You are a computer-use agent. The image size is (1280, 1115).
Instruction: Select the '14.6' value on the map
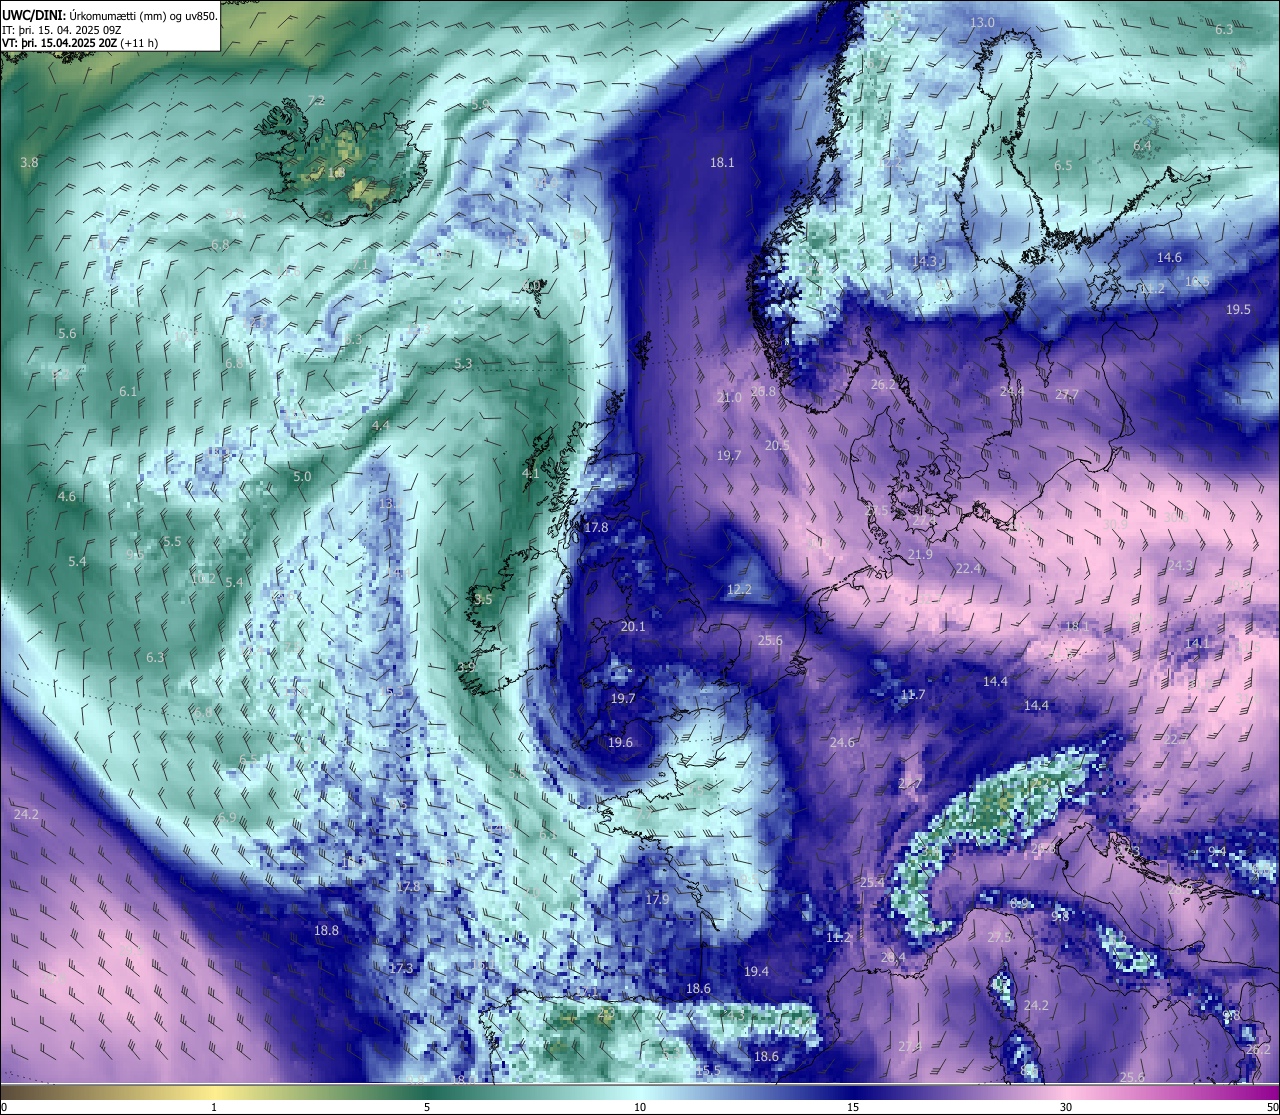1169,258
